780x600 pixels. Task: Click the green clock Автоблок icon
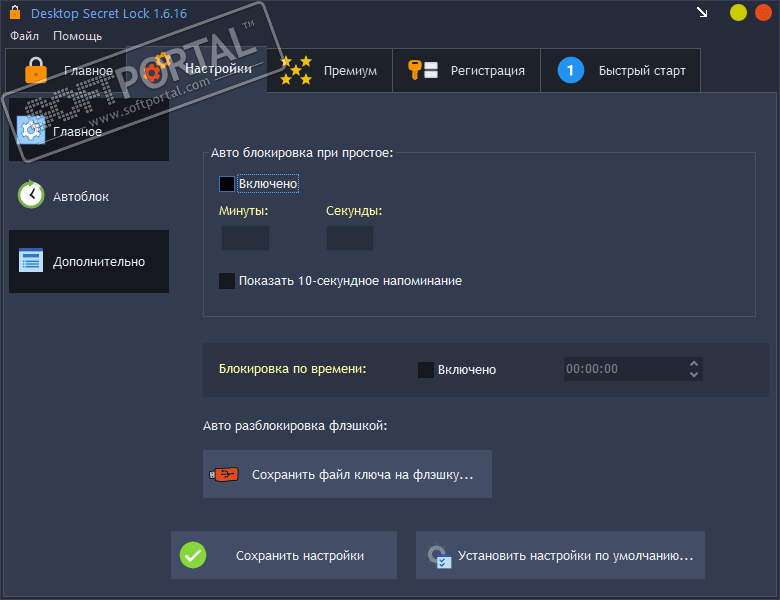(x=31, y=195)
